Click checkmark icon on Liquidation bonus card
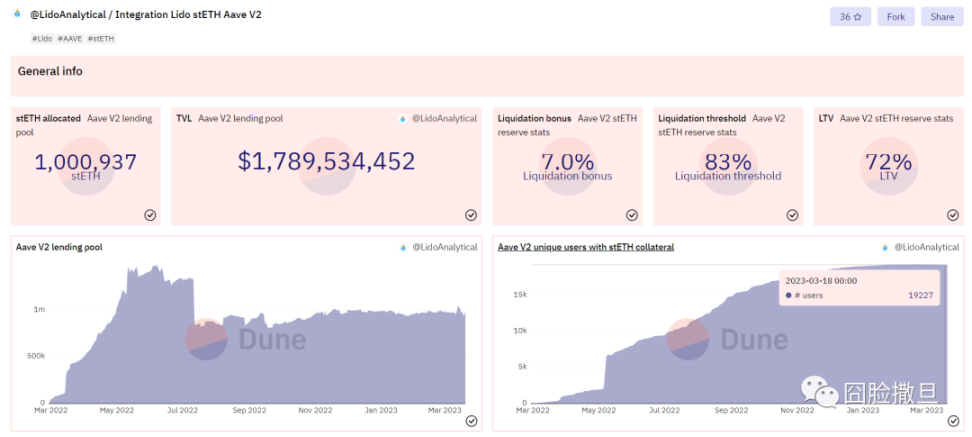Image resolution: width=972 pixels, height=437 pixels. coord(632,214)
